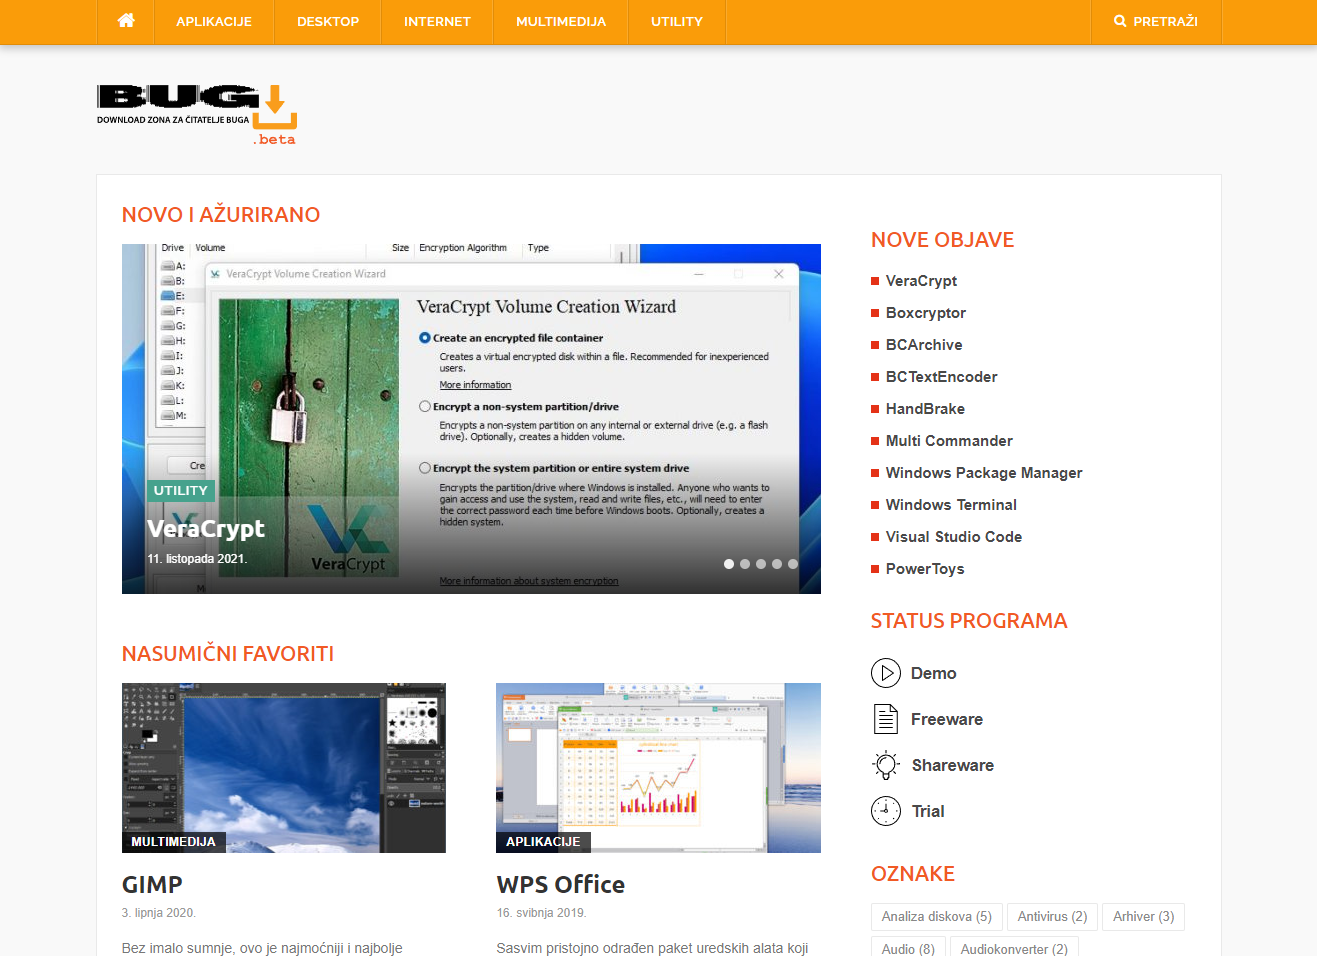Screen dimensions: 1317x956
Task: Select the fourth slider dot
Action: click(x=777, y=564)
